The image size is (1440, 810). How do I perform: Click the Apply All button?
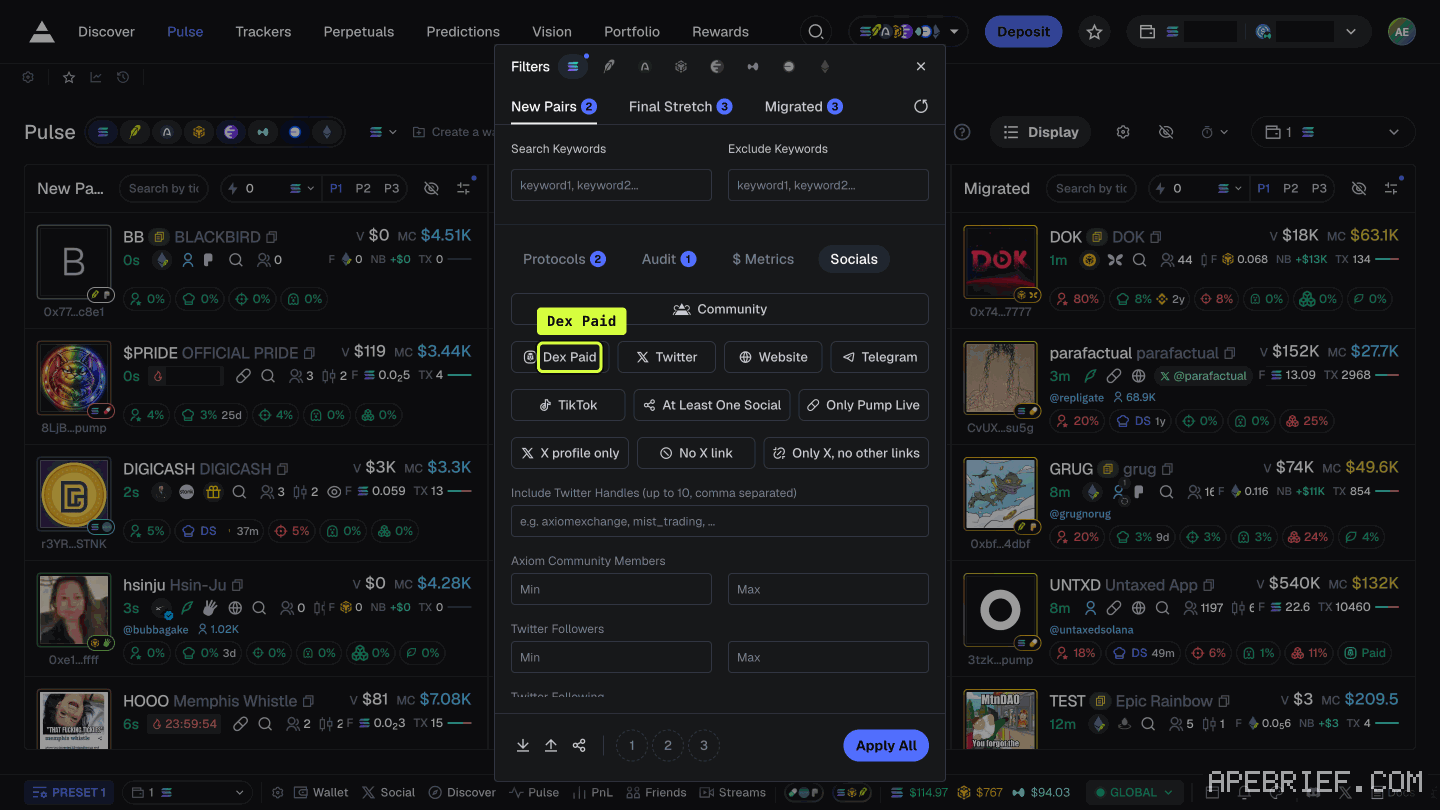click(886, 745)
